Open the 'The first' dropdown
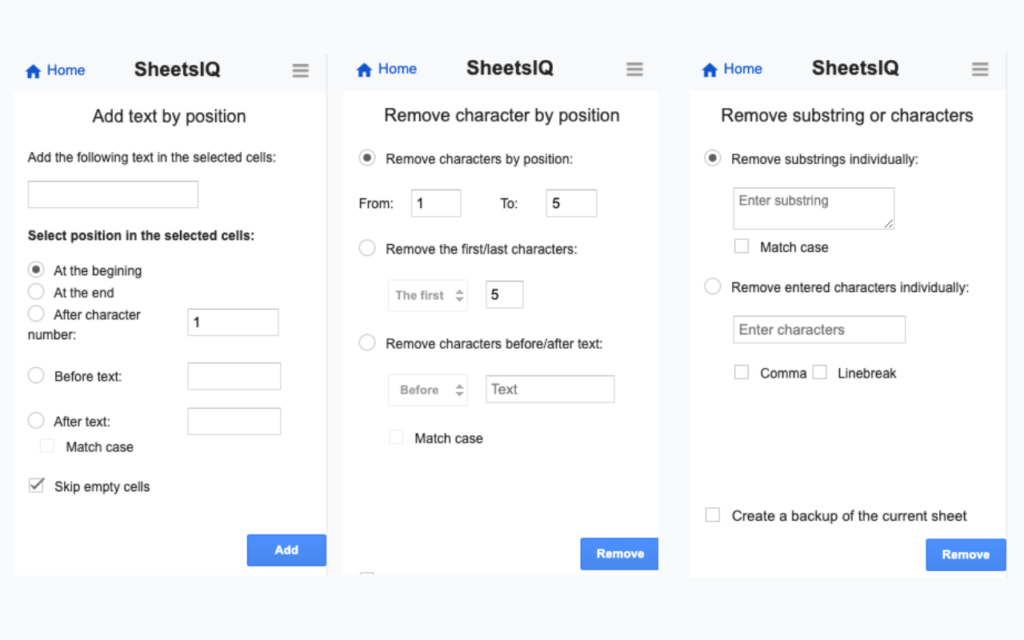This screenshot has height=640, width=1024. tap(428, 295)
